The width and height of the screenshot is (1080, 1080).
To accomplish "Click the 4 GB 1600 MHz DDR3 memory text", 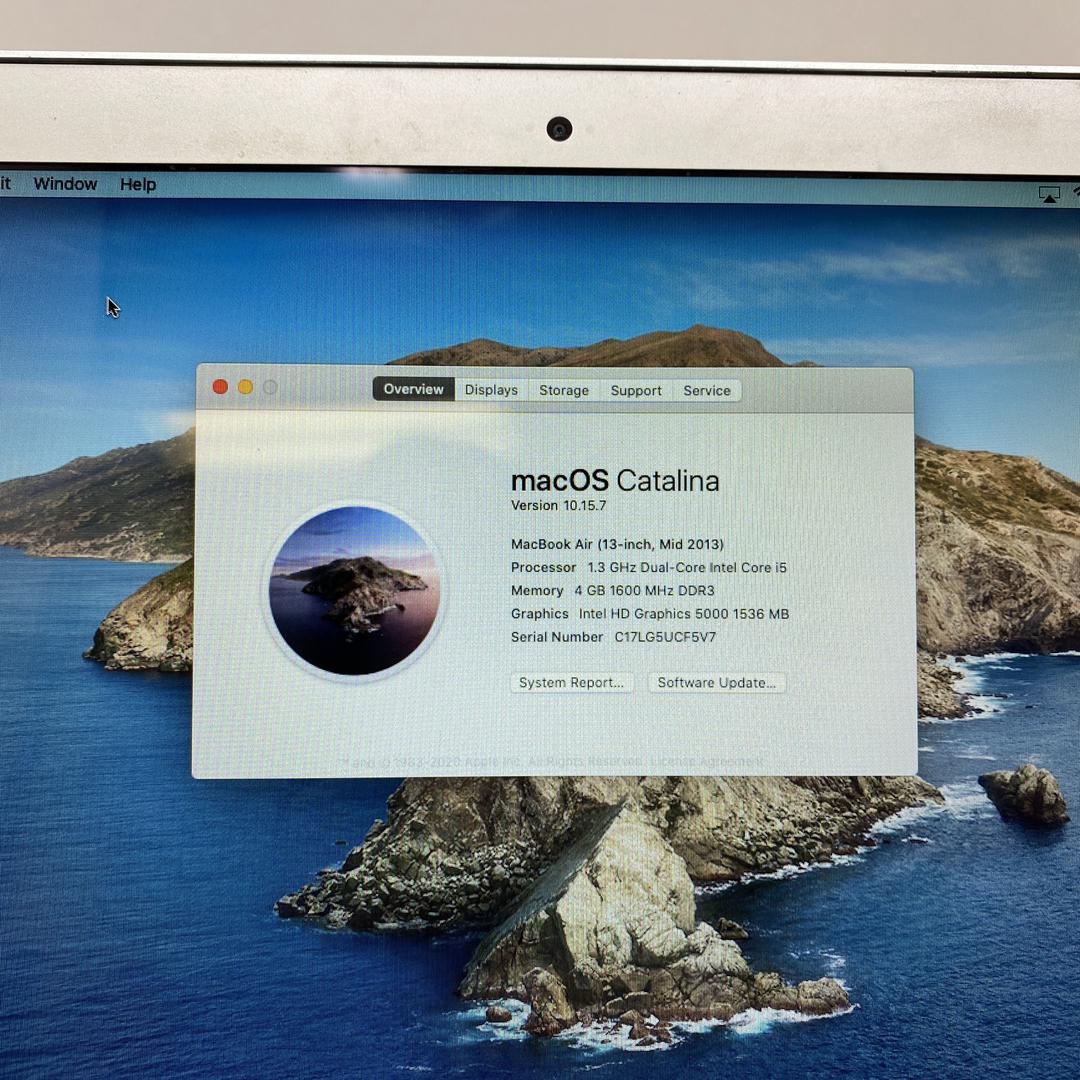I will (x=644, y=591).
